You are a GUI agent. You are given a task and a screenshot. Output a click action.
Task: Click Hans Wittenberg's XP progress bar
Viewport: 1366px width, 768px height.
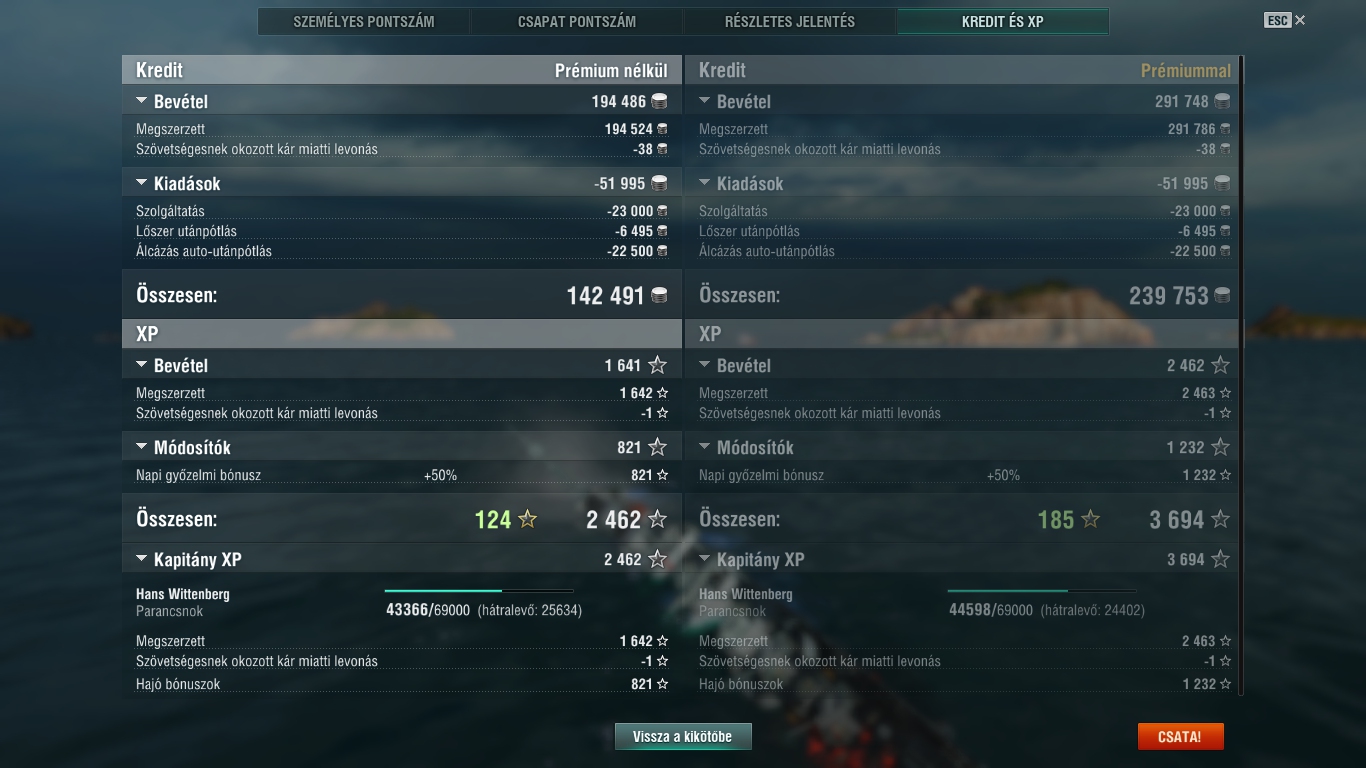click(x=479, y=591)
